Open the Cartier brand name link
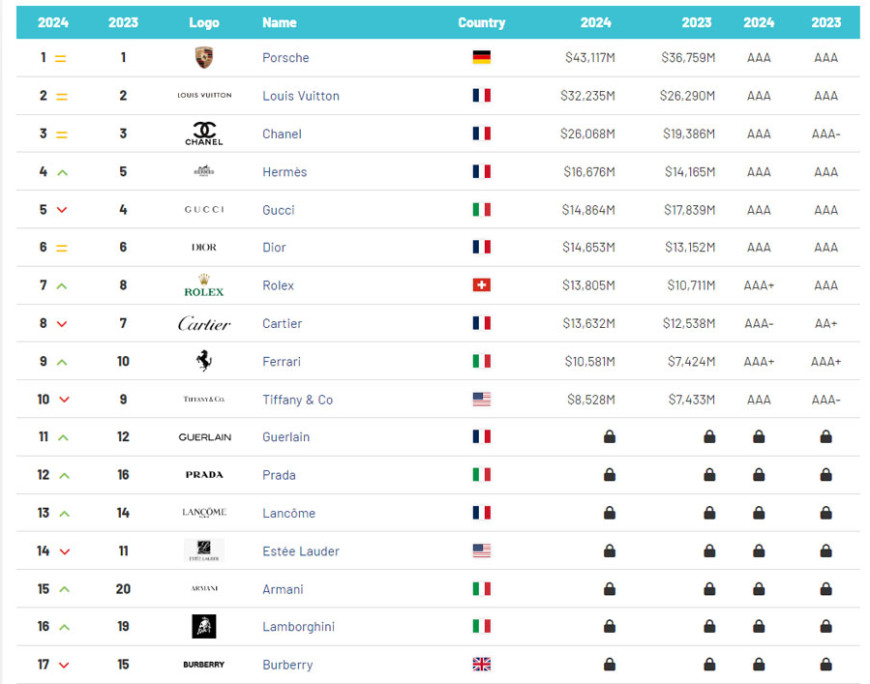This screenshot has height=684, width=870. (x=281, y=323)
